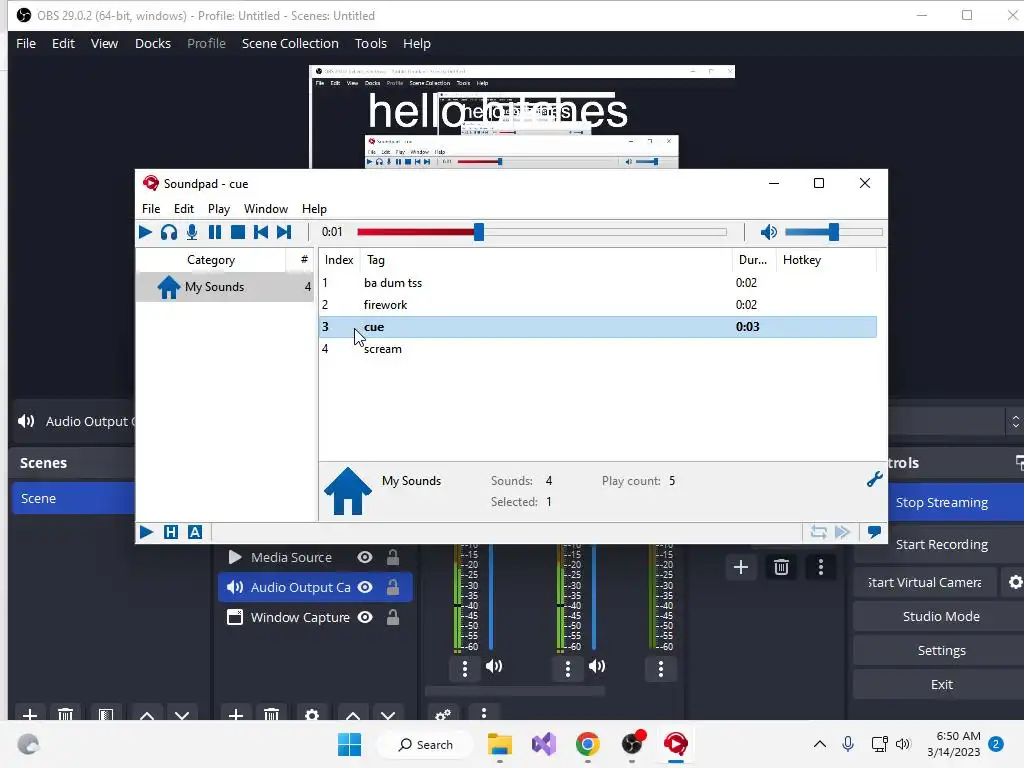The height and width of the screenshot is (768, 1024).
Task: Select the 'cue' sound row
Action: pyautogui.click(x=598, y=327)
